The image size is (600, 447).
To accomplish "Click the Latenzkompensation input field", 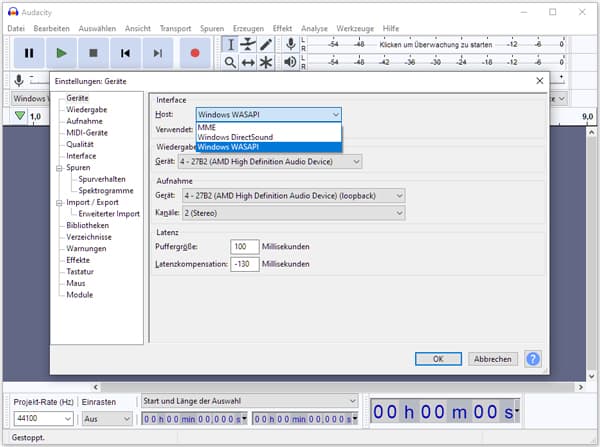I will 245,264.
